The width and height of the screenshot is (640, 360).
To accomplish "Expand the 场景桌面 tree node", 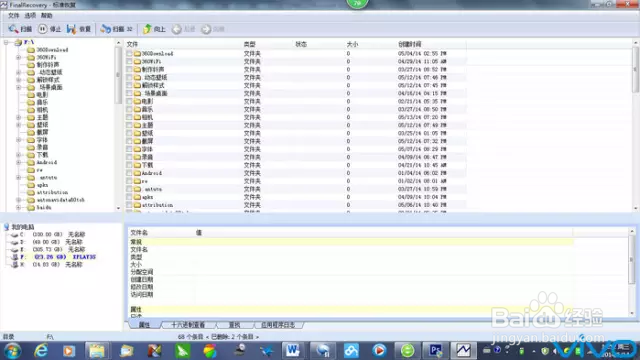I will click(x=18, y=87).
